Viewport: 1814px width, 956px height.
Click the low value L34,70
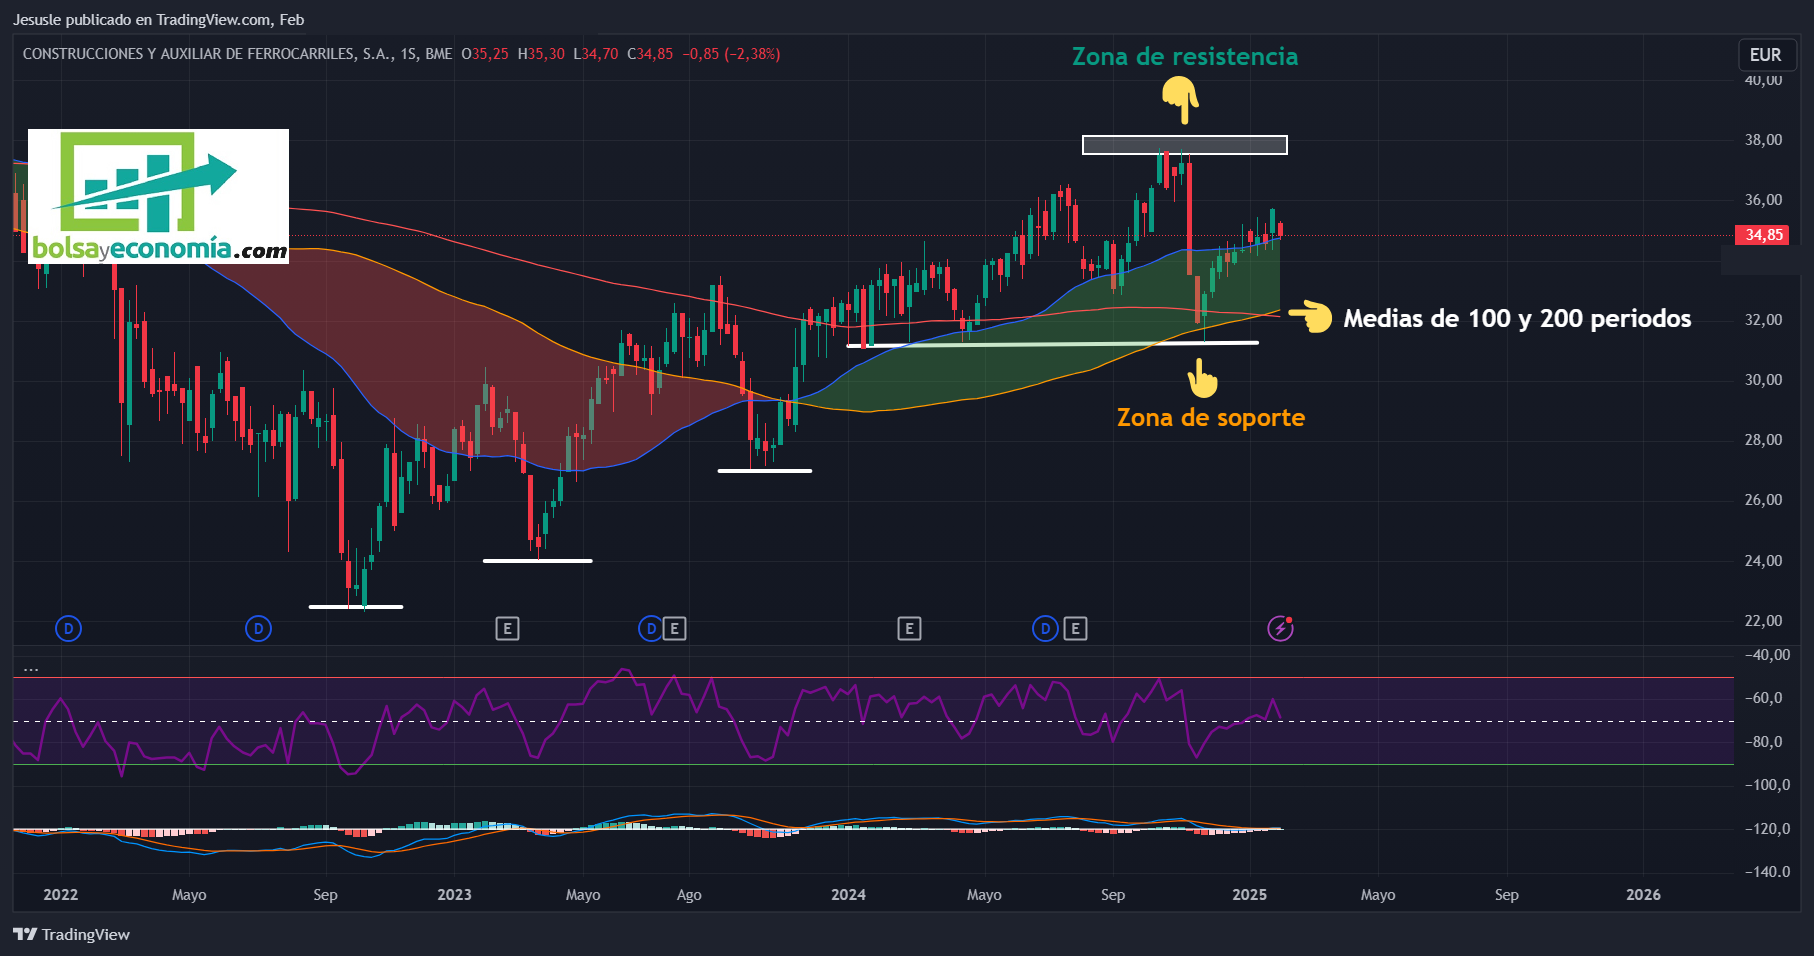tap(596, 54)
